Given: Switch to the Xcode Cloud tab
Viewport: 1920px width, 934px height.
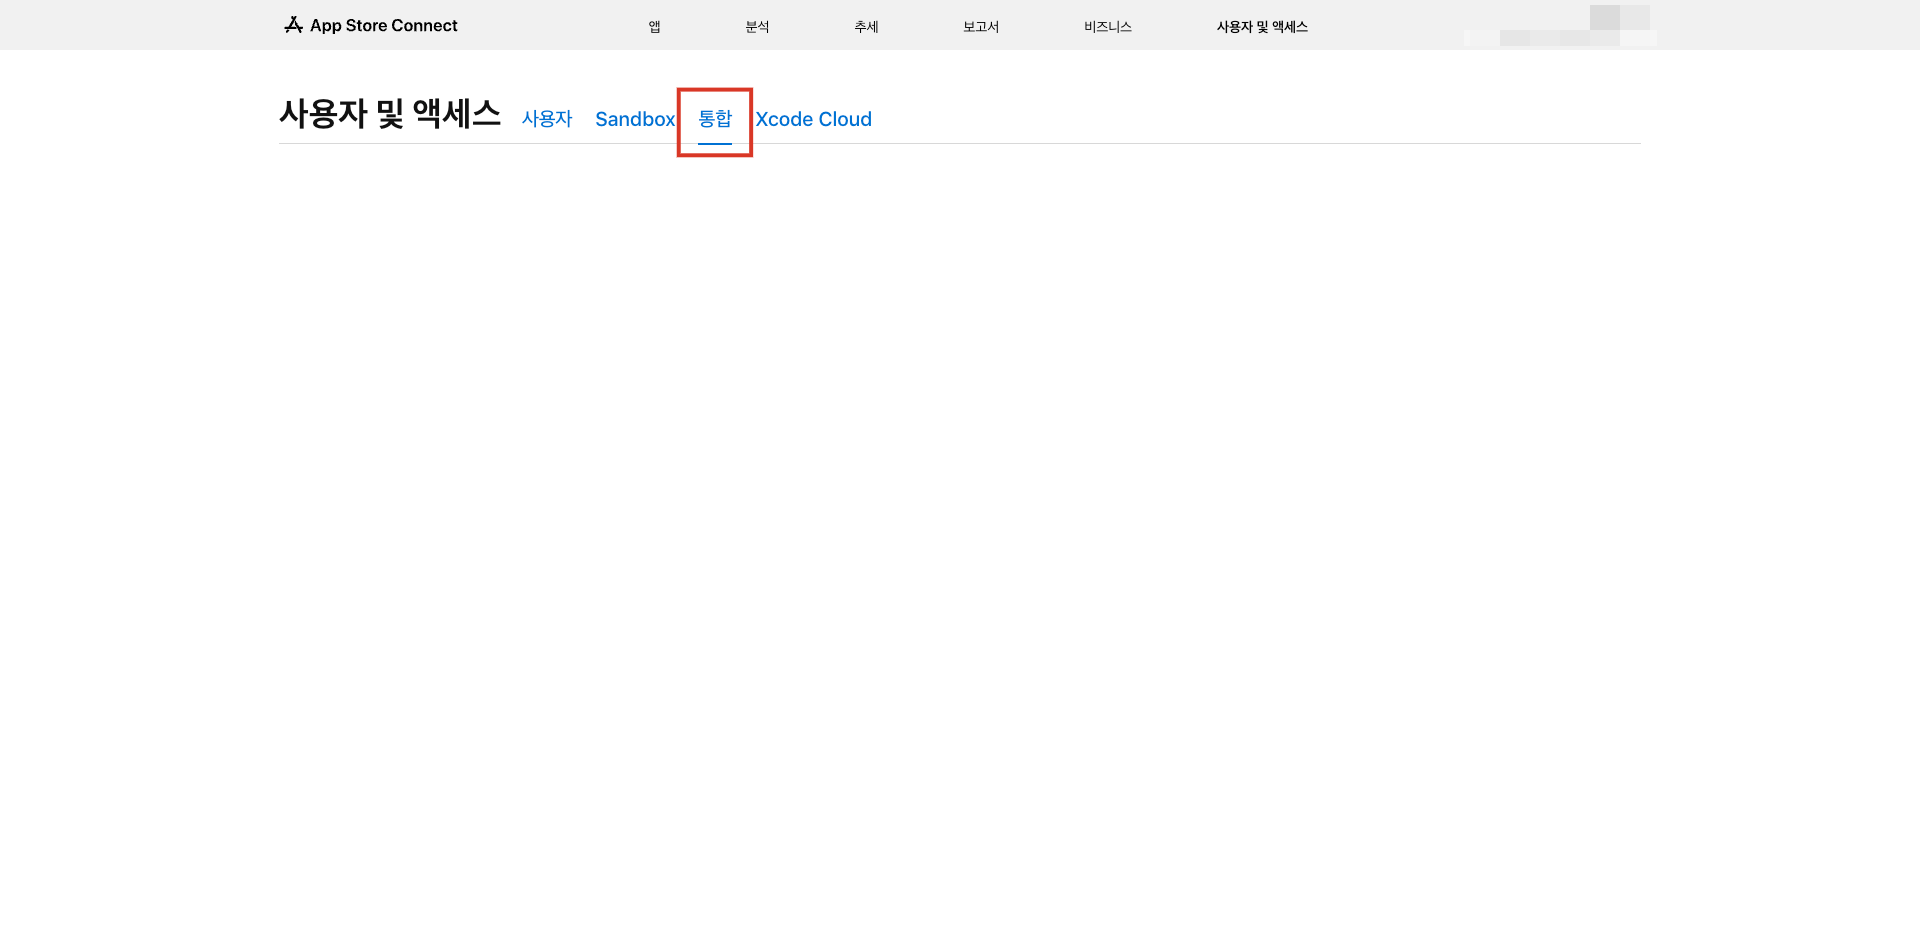Looking at the screenshot, I should 814,119.
